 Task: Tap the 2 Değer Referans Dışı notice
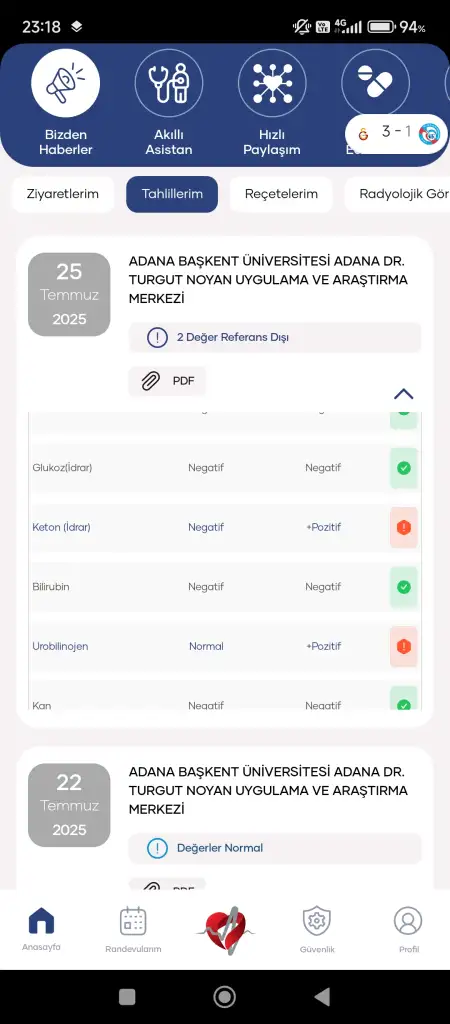(275, 338)
